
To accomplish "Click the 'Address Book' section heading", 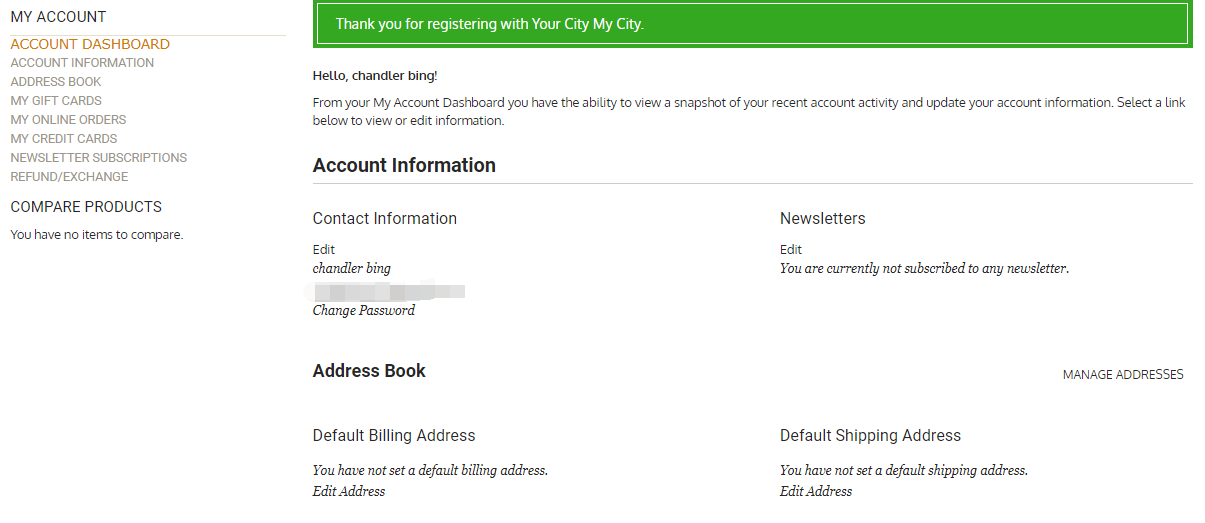I will click(x=369, y=371).
